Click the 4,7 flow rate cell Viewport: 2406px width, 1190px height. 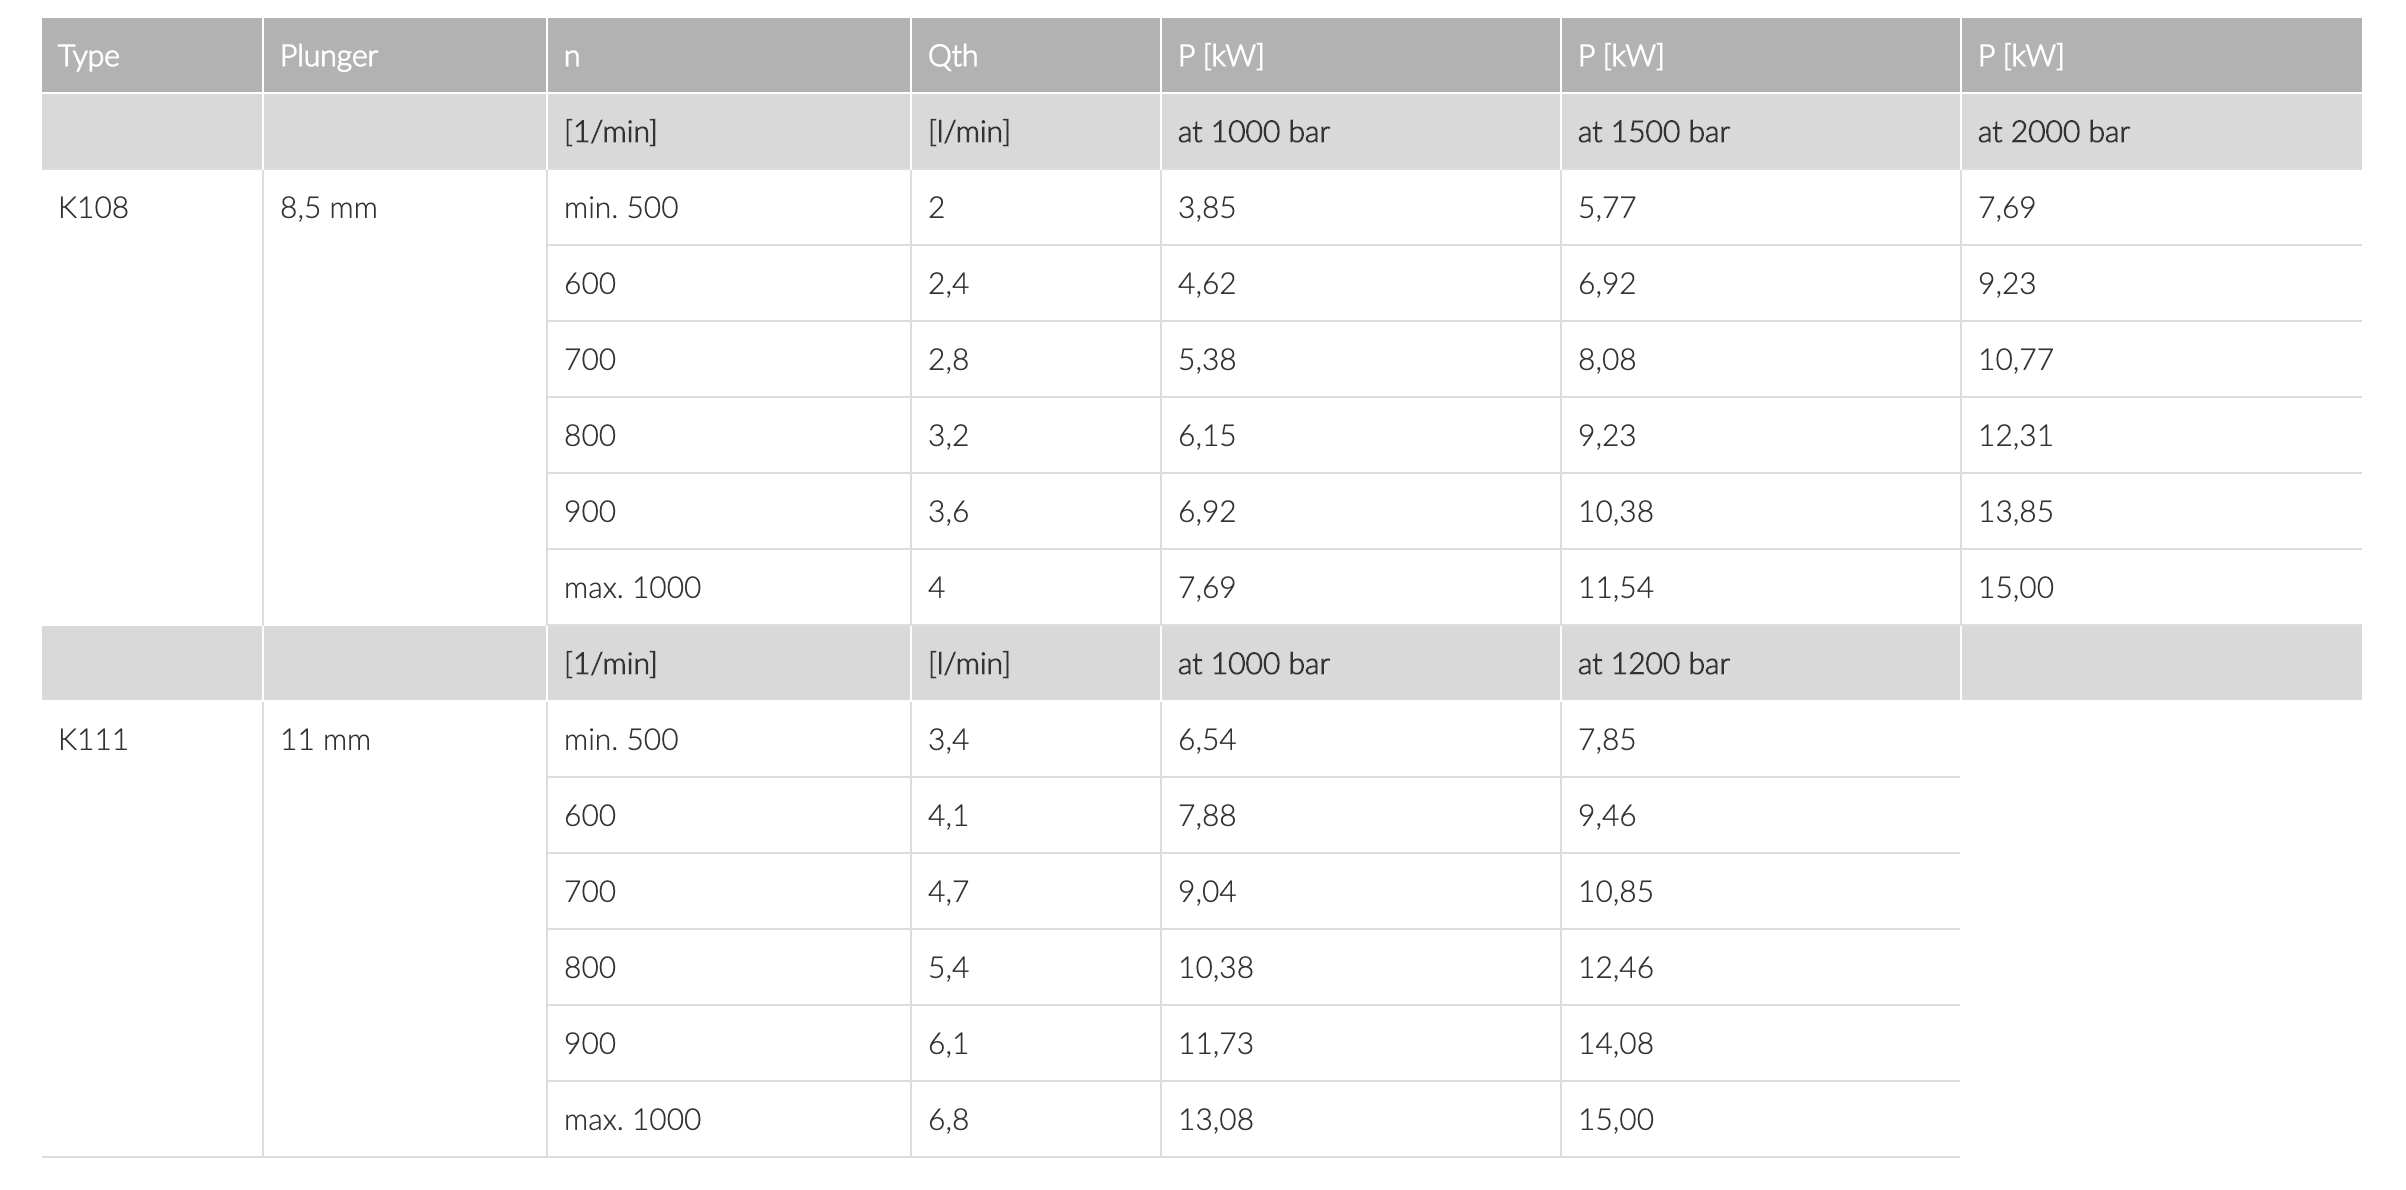(x=948, y=892)
